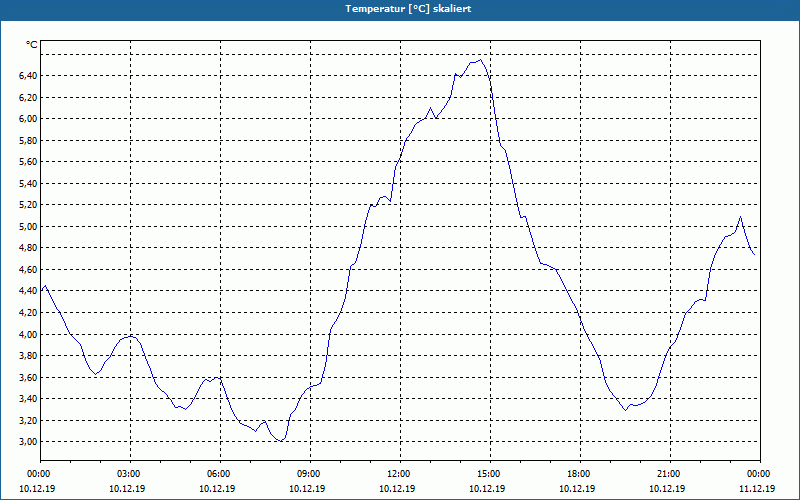Click the 5,20 value on the y-axis
Image resolution: width=800 pixels, height=500 pixels.
click(x=29, y=205)
